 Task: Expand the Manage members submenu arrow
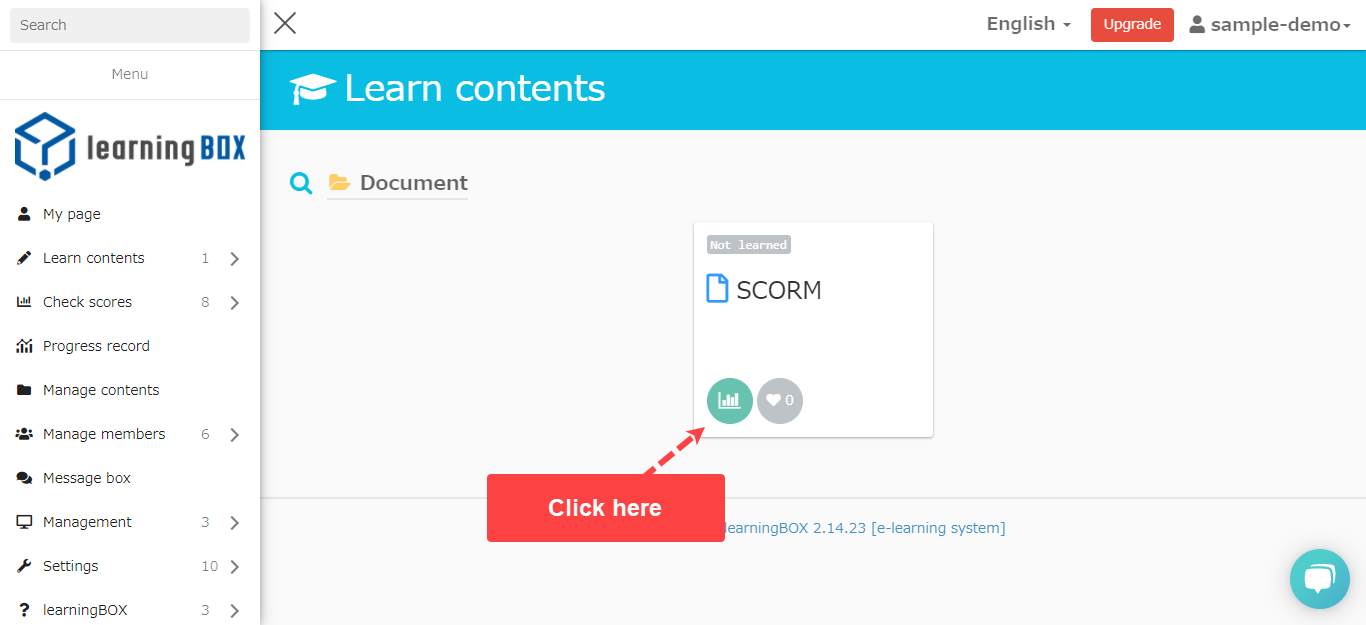point(235,435)
